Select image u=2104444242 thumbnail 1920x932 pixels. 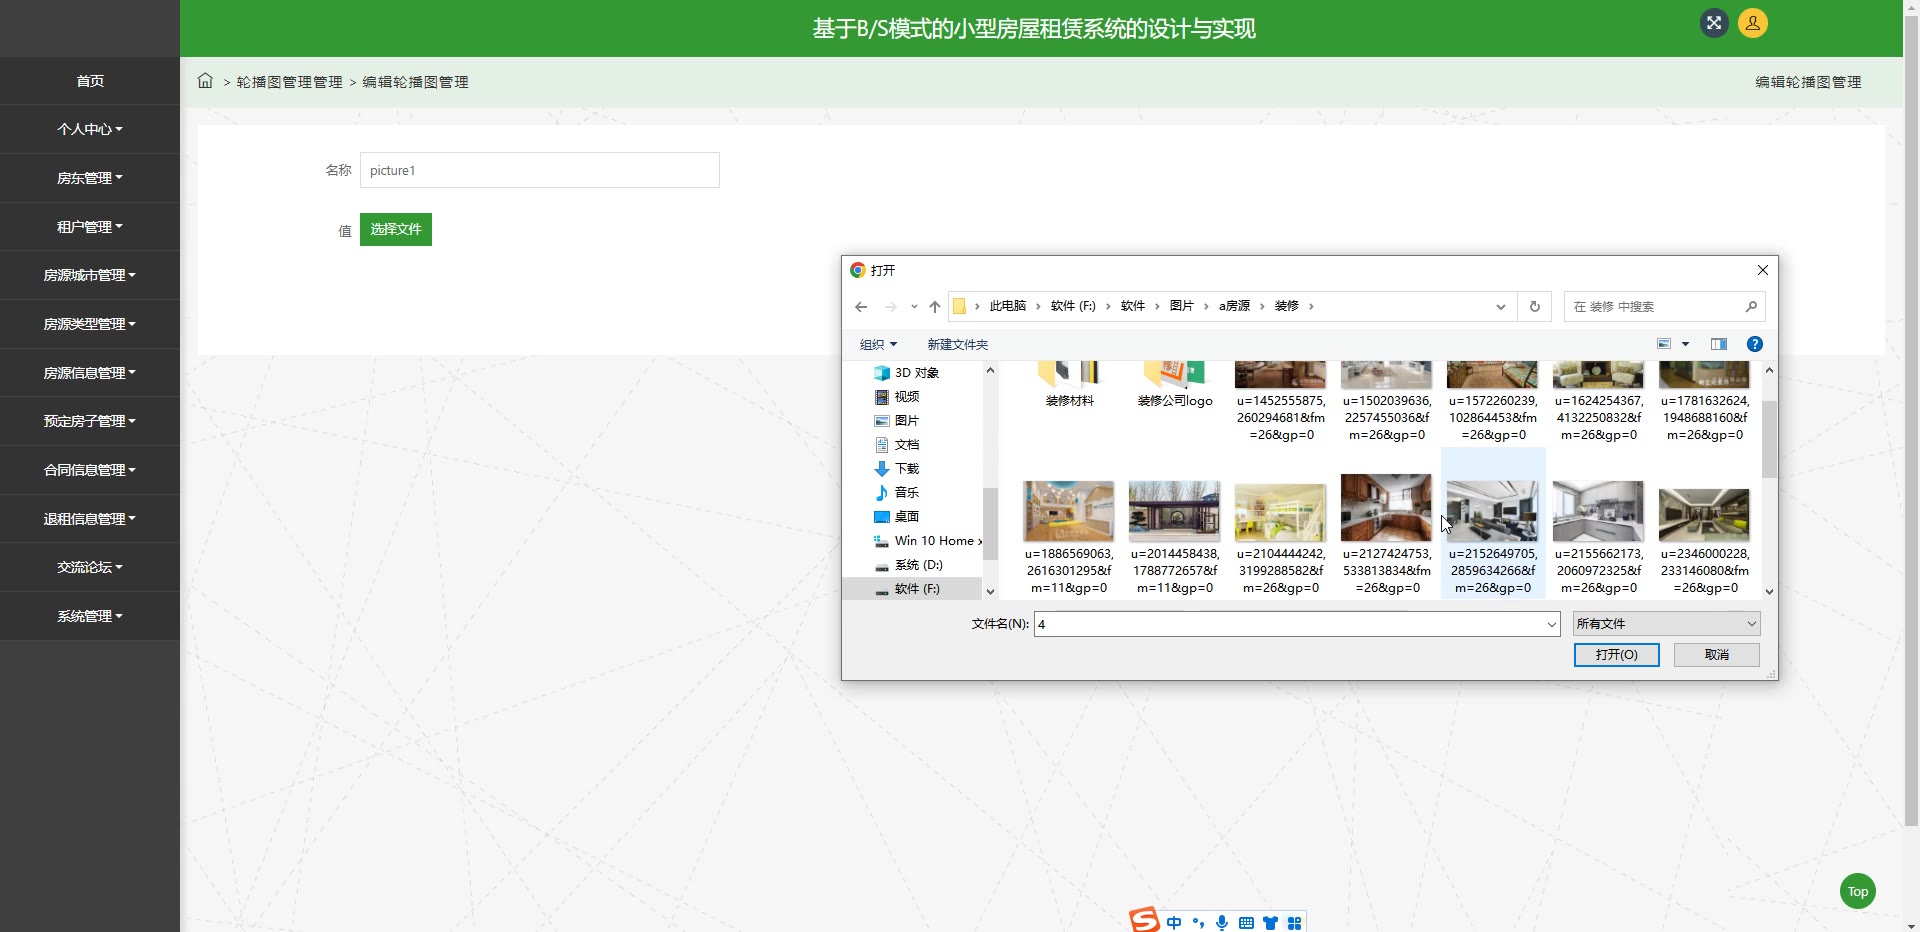tap(1281, 513)
